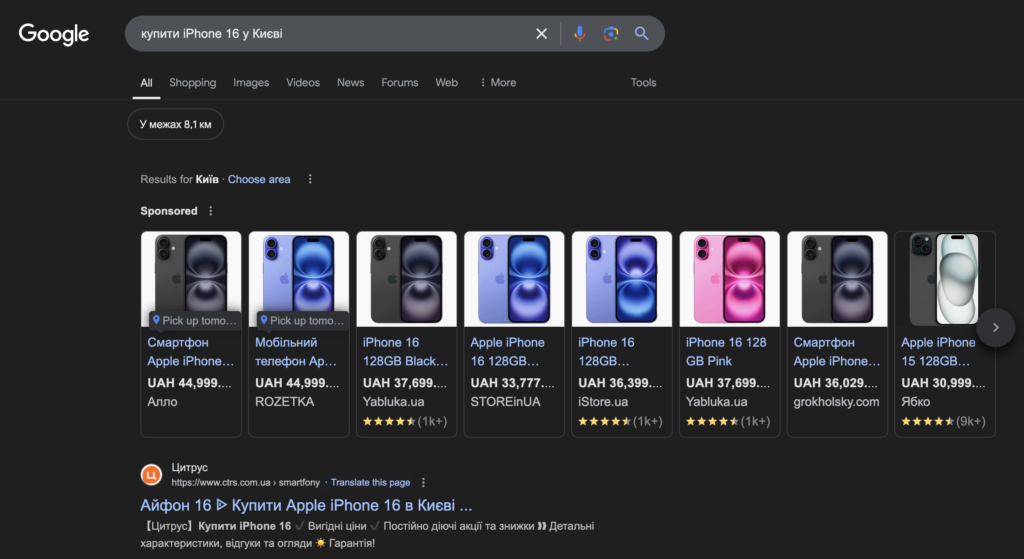Switch to the Images tab
This screenshot has height=559, width=1024.
(251, 83)
